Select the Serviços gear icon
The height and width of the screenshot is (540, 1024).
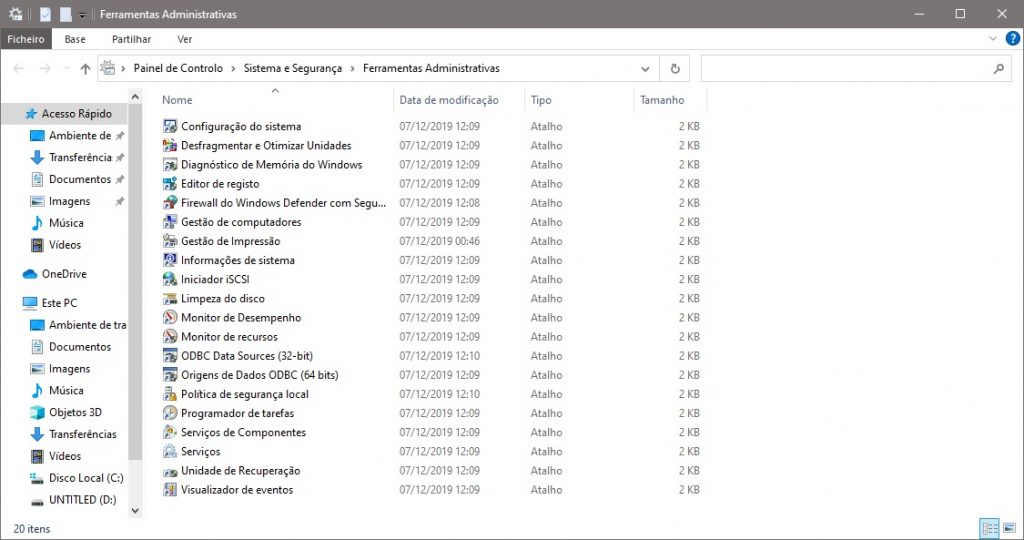170,451
